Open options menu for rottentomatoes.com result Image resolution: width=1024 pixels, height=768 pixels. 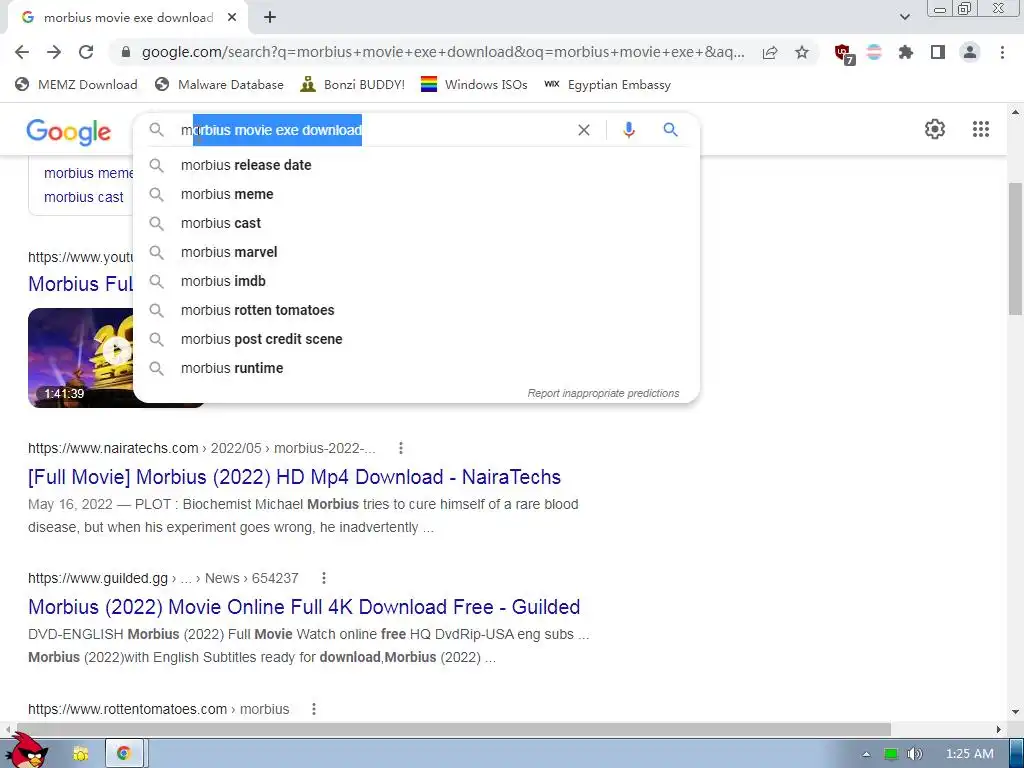[314, 709]
